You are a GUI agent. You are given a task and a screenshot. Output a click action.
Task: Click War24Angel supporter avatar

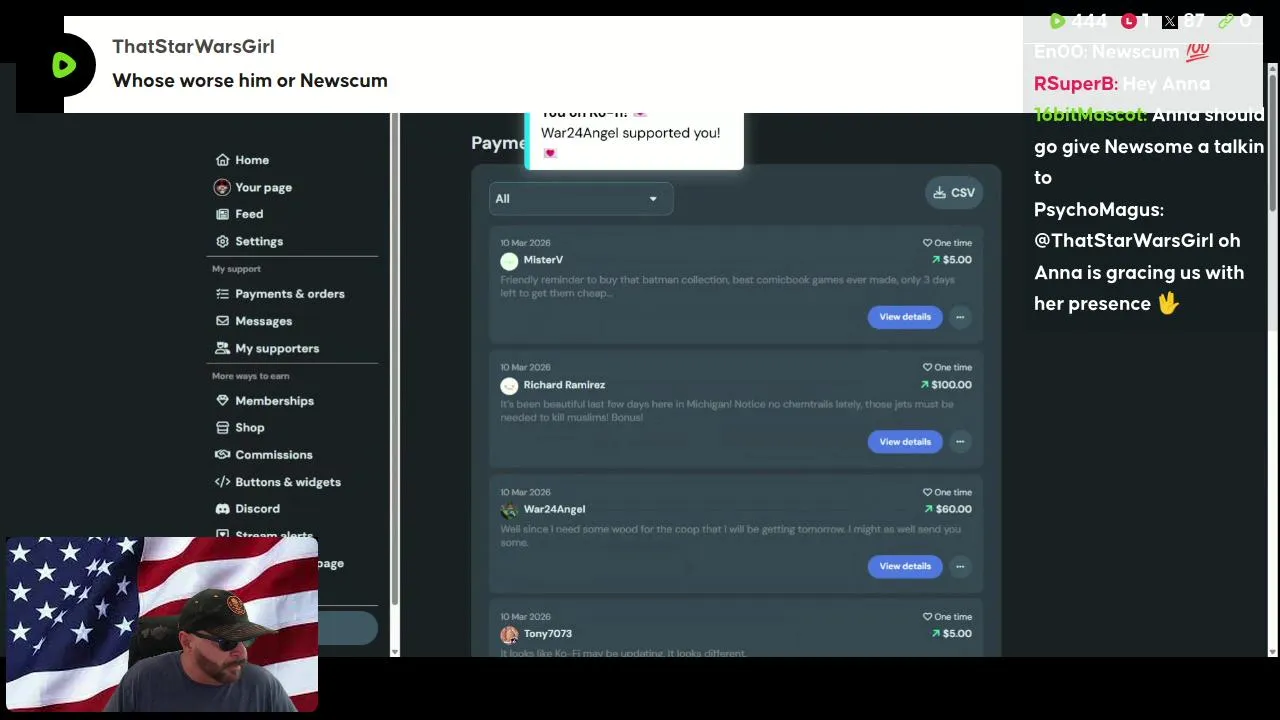pos(509,510)
